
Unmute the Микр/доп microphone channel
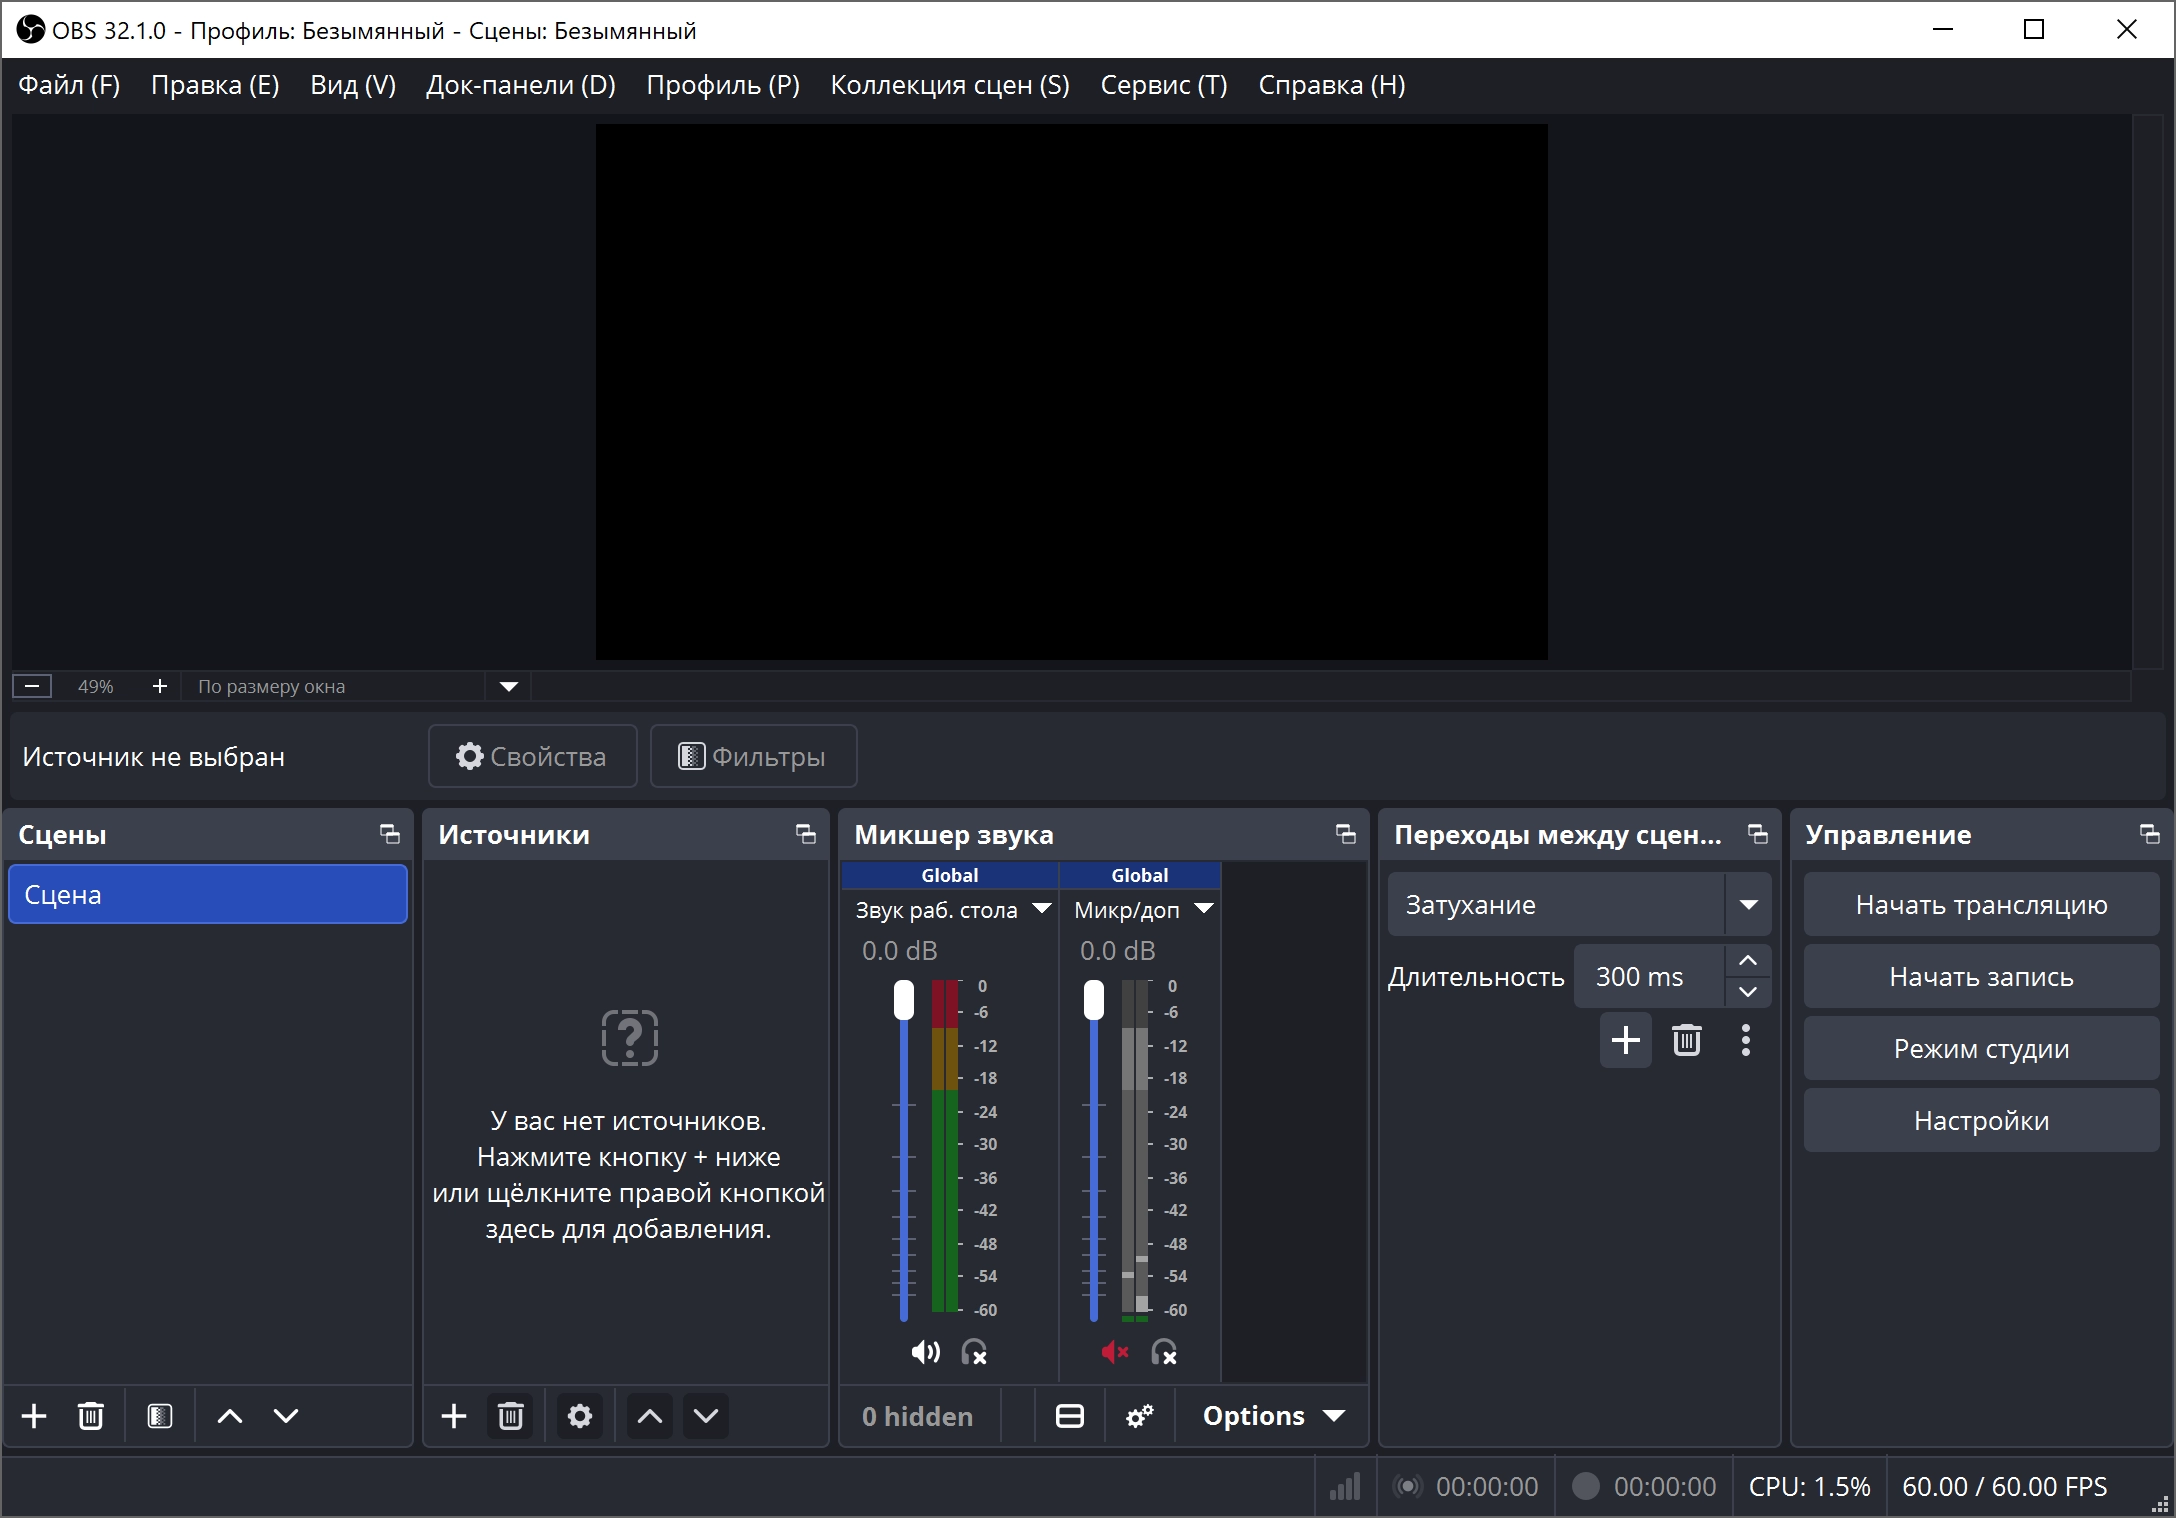point(1115,1353)
